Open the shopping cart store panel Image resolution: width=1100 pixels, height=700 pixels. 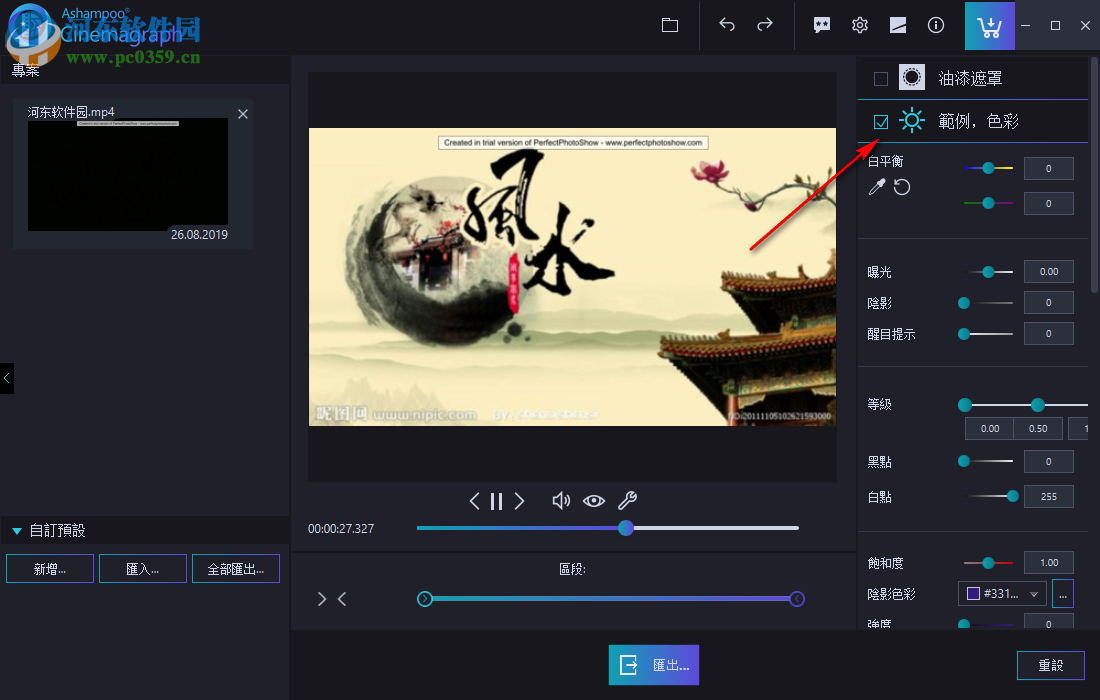pos(989,25)
